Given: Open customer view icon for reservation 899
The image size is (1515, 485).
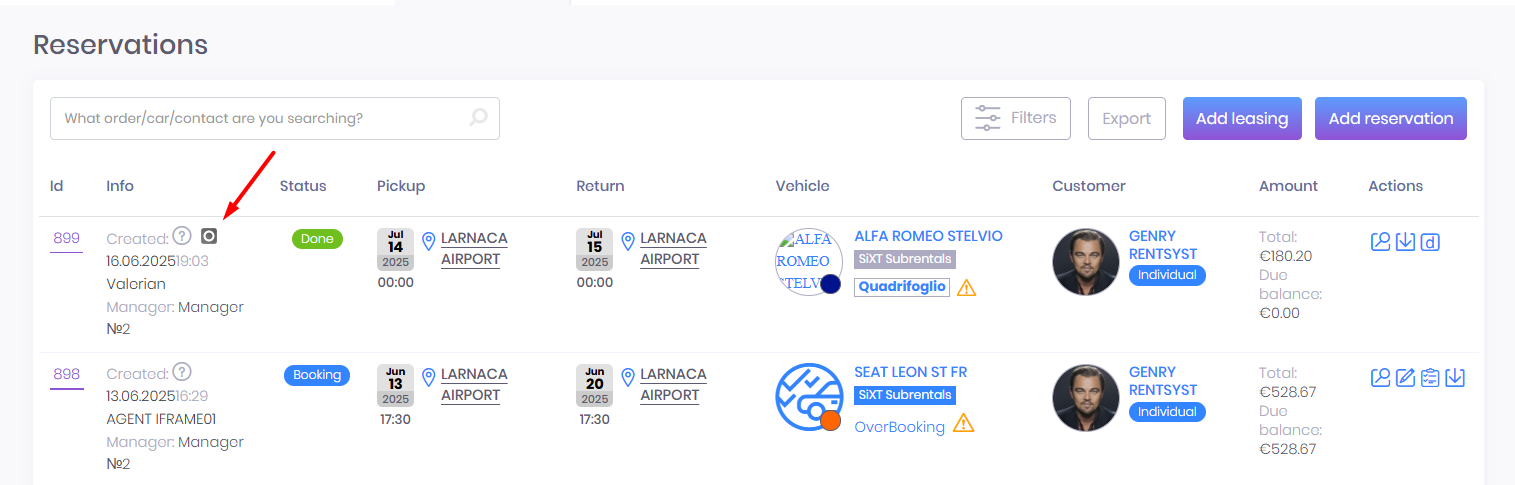Looking at the screenshot, I should [1380, 242].
